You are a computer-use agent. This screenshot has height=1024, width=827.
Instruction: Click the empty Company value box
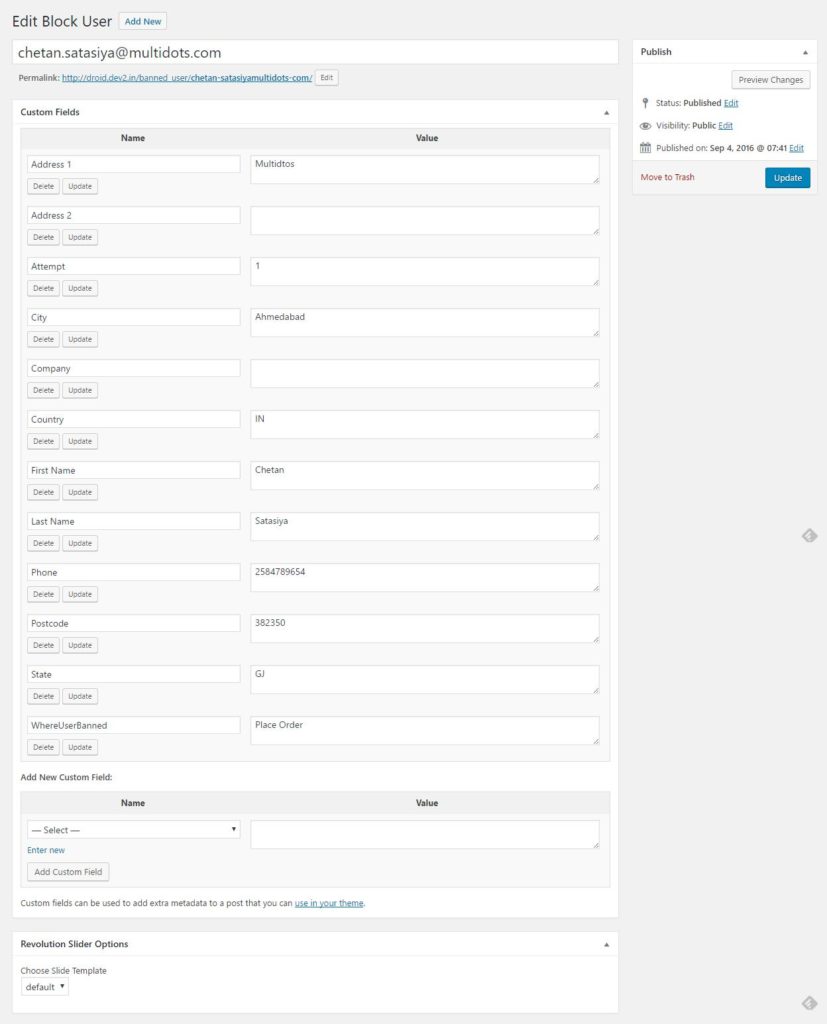425,373
